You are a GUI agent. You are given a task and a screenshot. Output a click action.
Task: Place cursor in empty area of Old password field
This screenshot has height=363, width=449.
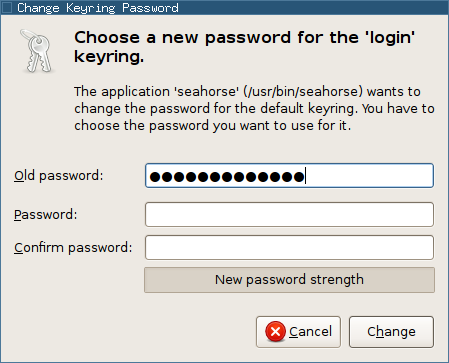pos(369,175)
